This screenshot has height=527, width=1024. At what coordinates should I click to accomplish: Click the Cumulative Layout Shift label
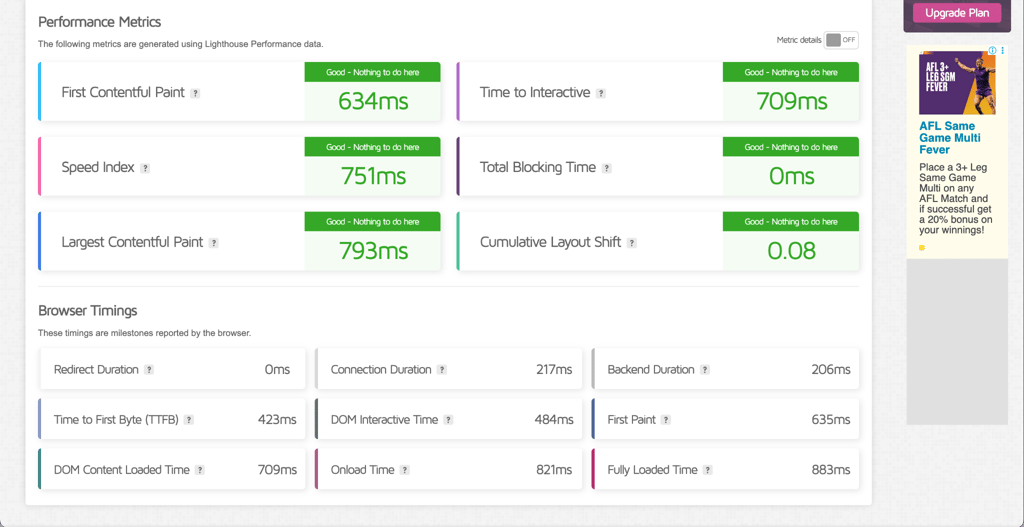pos(551,243)
